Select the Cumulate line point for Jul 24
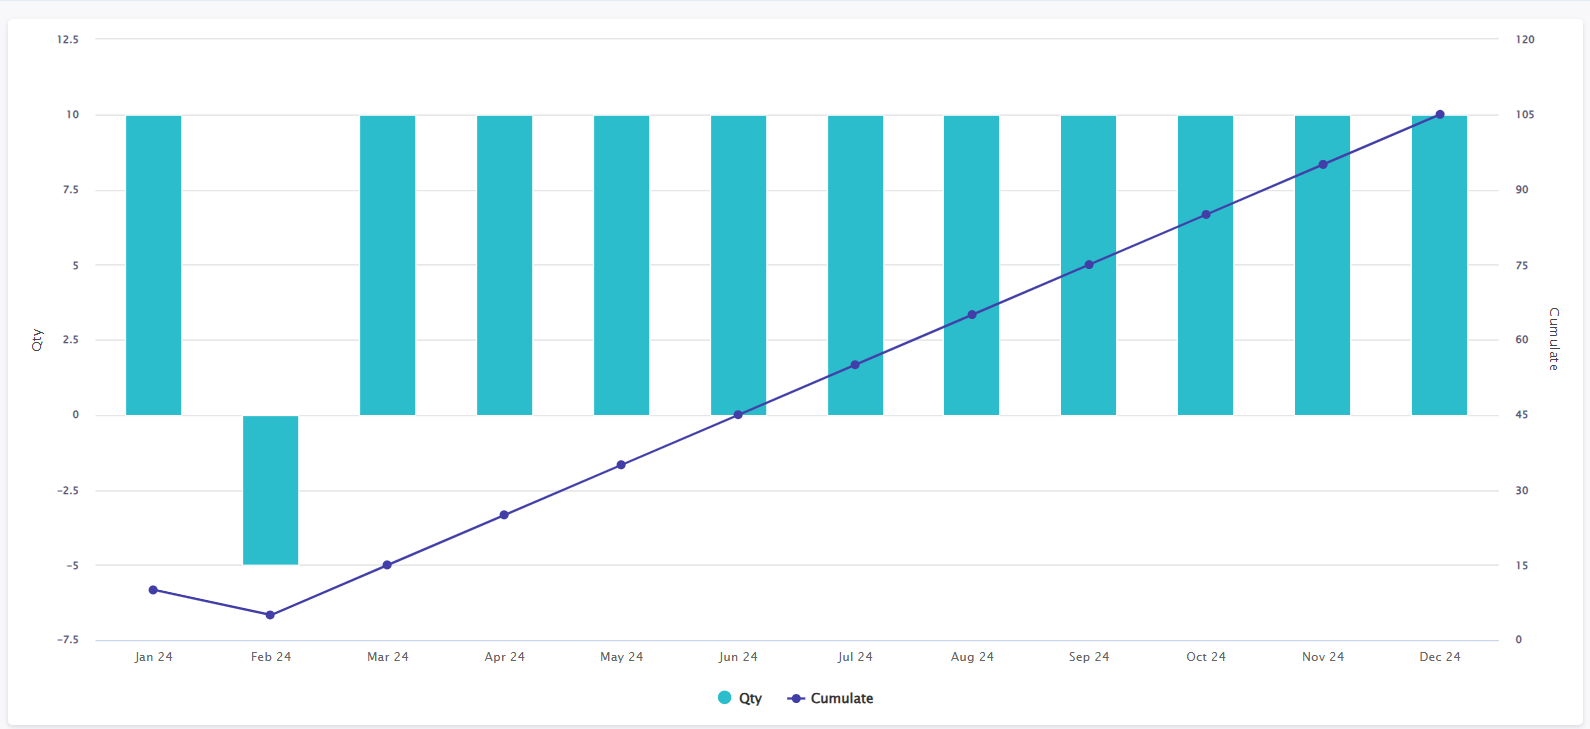This screenshot has height=729, width=1590. (855, 365)
